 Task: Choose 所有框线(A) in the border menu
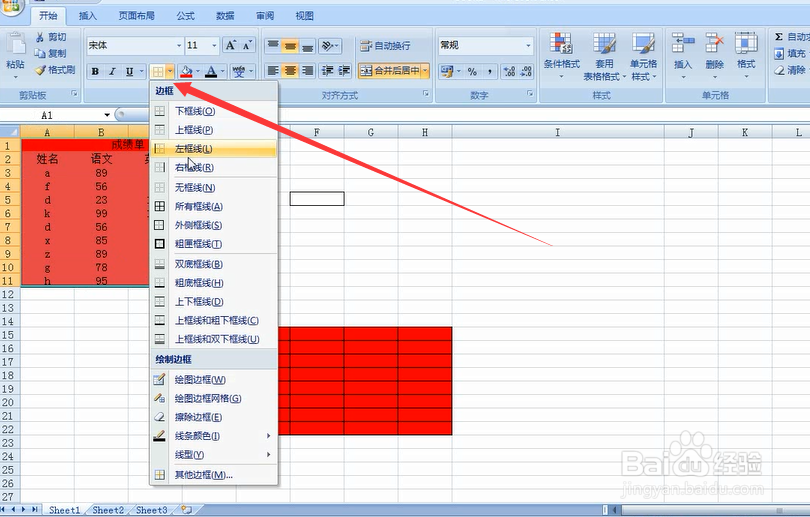(x=214, y=207)
